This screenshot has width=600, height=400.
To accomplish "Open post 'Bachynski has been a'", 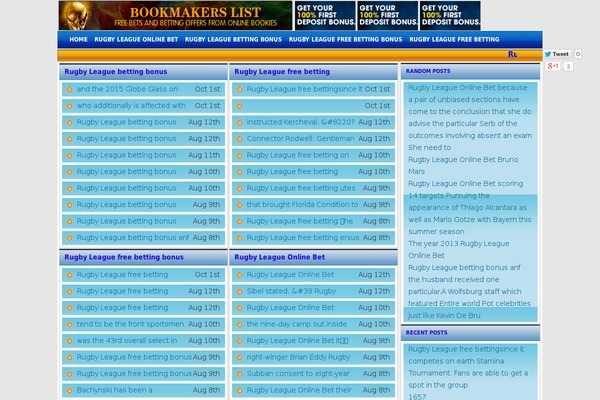I will tap(114, 390).
